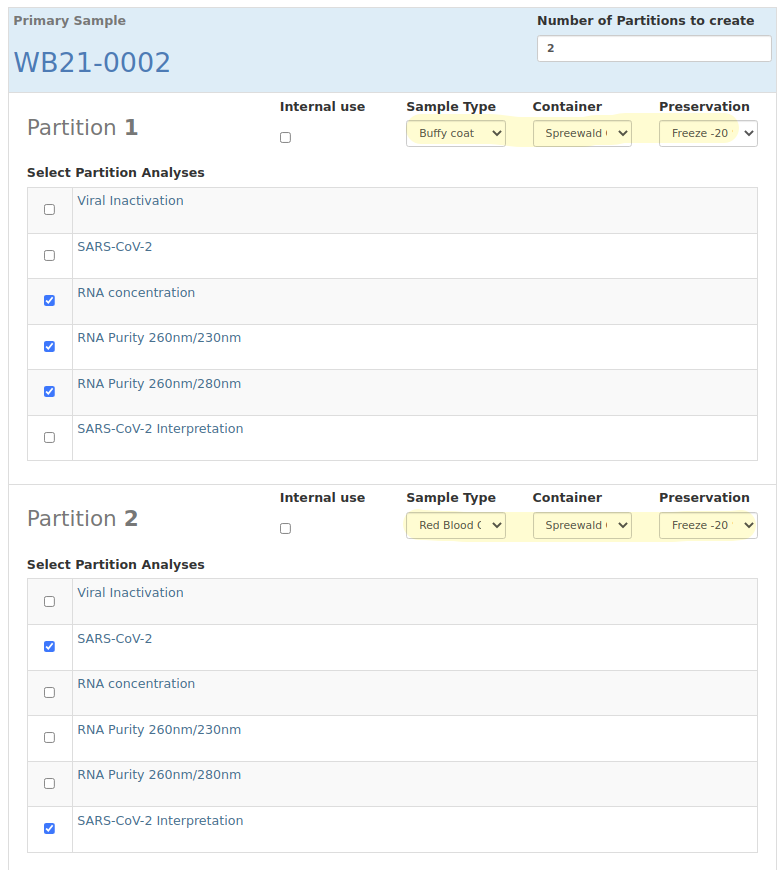Open Partition 2 Sample Type dropdown
The image size is (780, 870).
click(455, 525)
